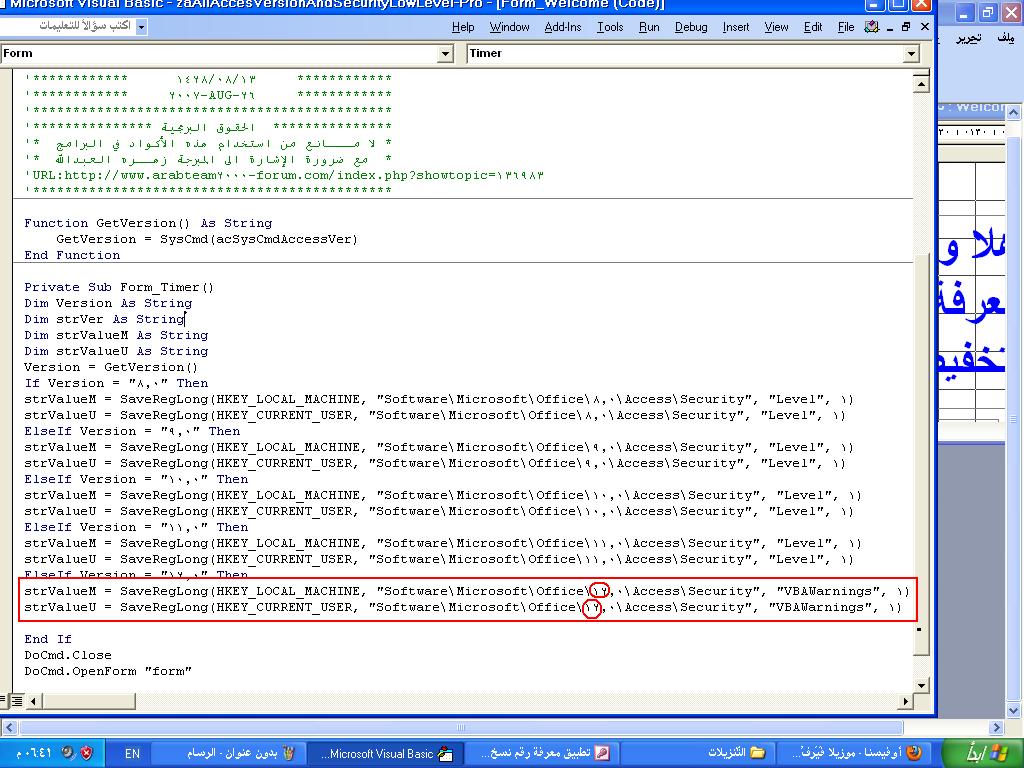Open the Add-Ins menu
Viewport: 1024px width, 768px height.
[563, 27]
